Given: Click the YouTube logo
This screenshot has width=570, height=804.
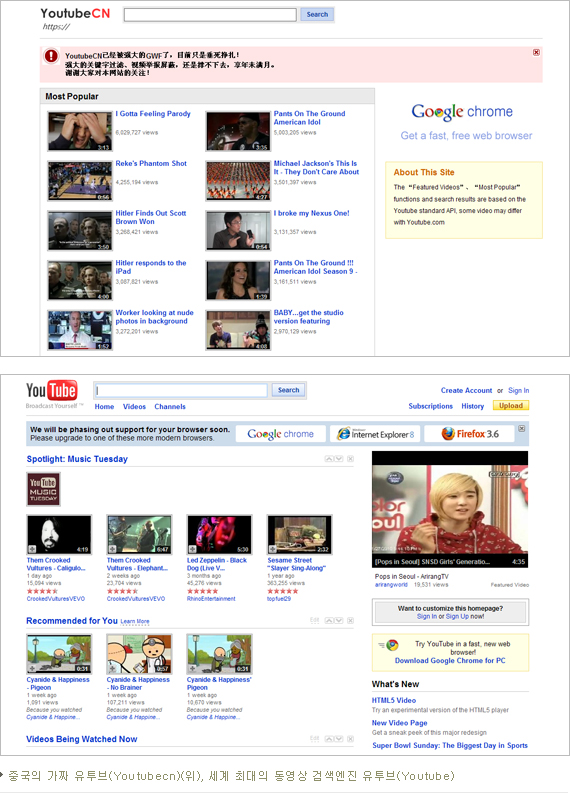Looking at the screenshot, I should click(52, 391).
